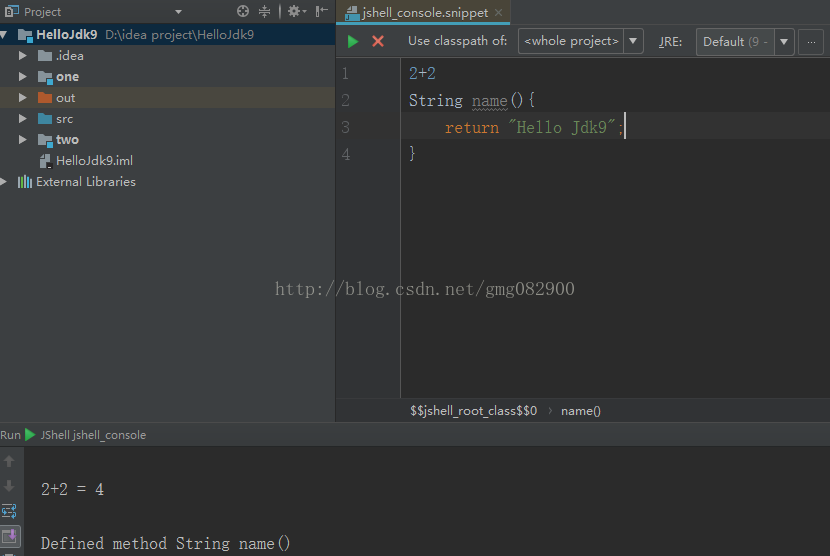
Task: Toggle scroll to end in Run console
Action: pyautogui.click(x=10, y=536)
